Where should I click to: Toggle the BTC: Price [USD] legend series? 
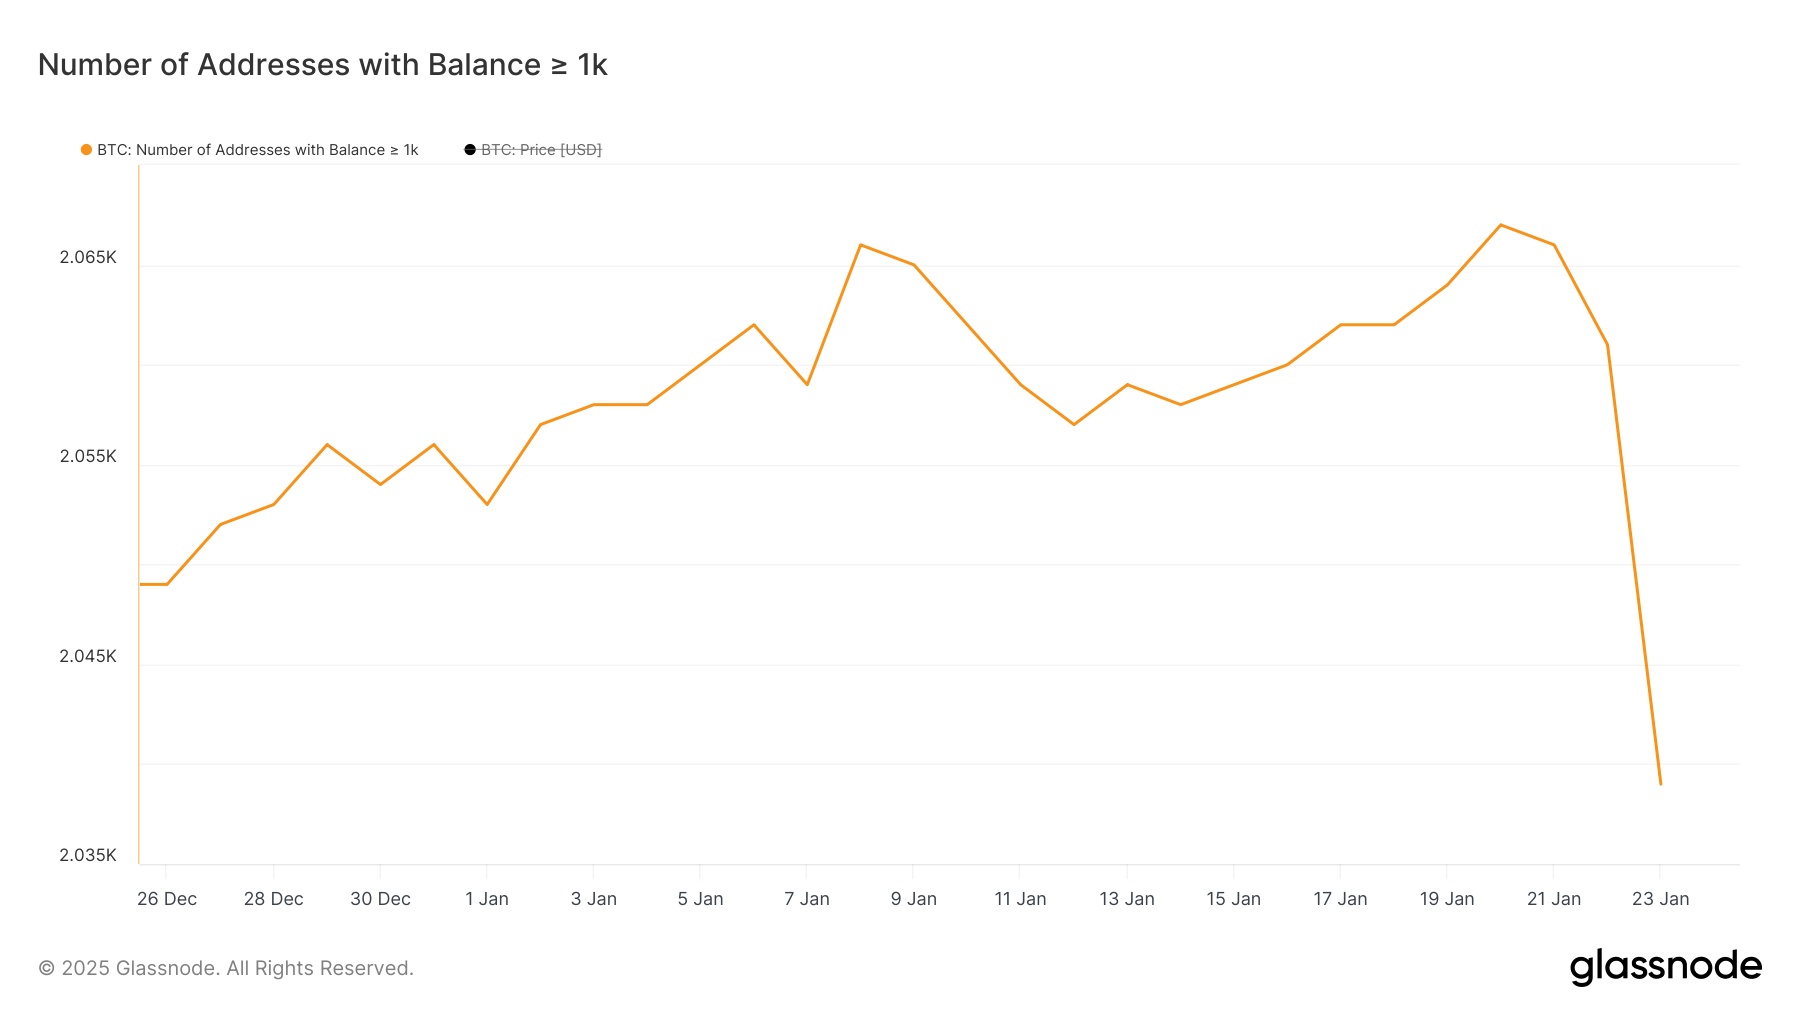pyautogui.click(x=541, y=150)
